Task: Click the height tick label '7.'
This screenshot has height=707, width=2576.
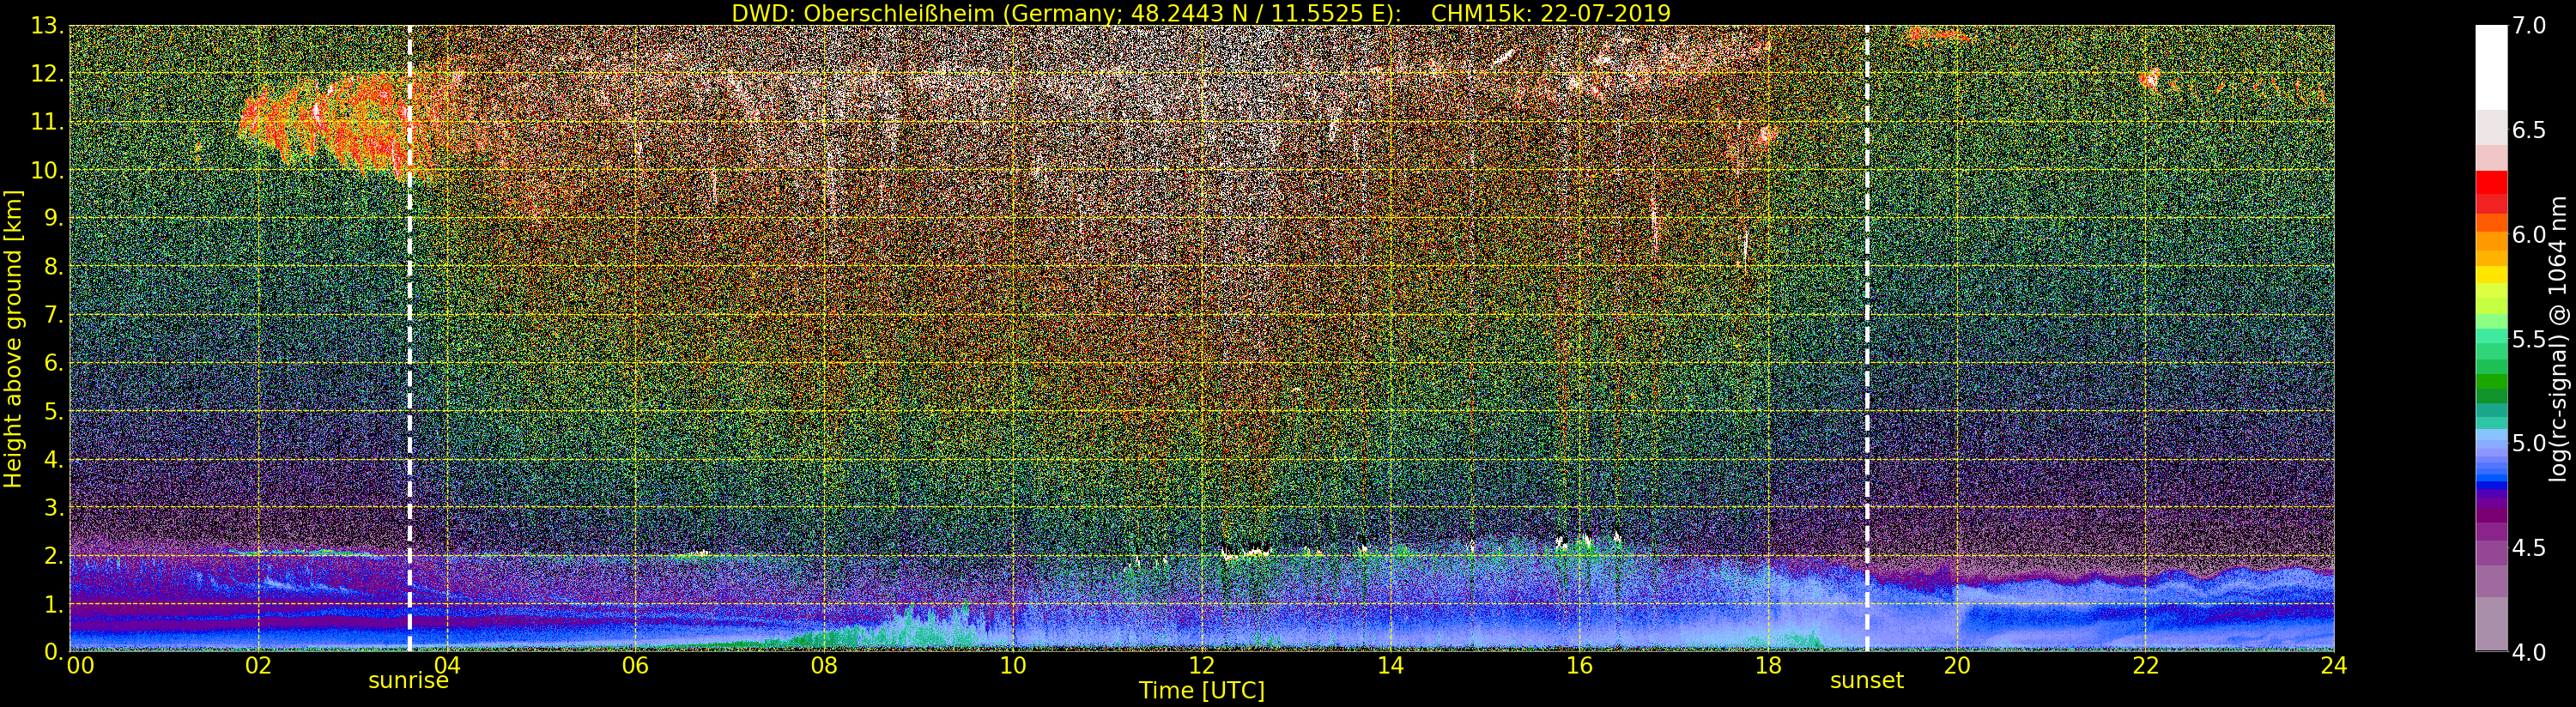Action: coord(53,315)
